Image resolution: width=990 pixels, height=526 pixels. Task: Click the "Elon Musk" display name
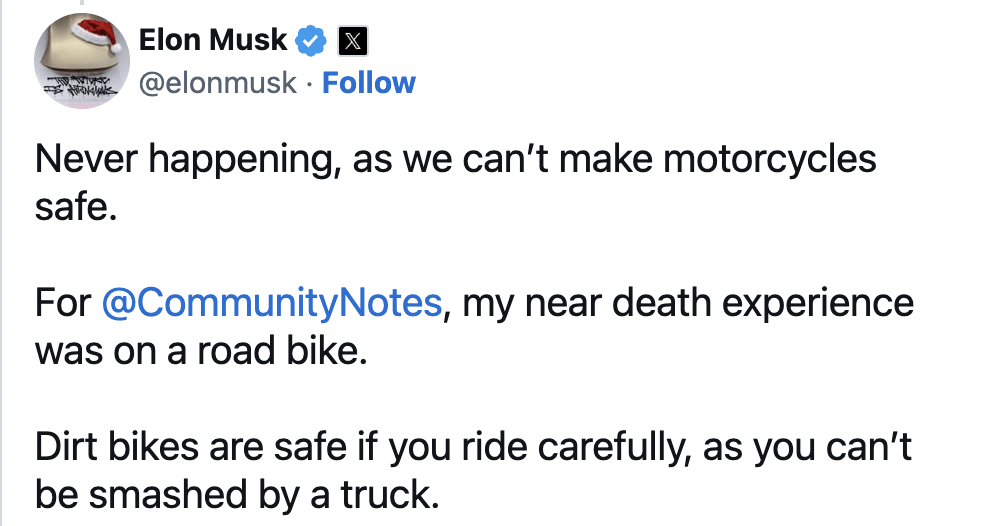tap(213, 40)
